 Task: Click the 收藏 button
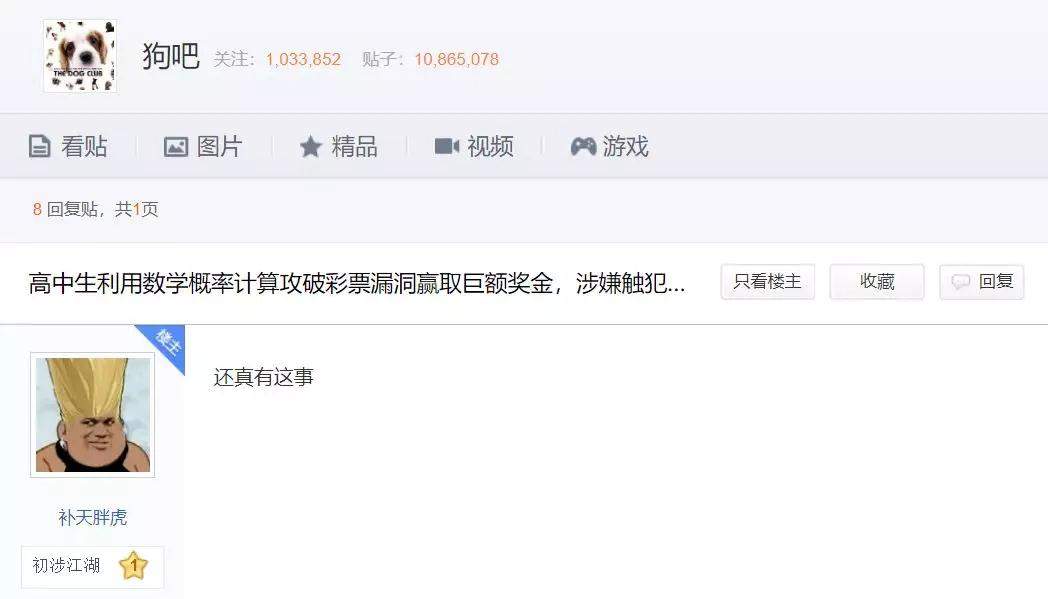877,281
